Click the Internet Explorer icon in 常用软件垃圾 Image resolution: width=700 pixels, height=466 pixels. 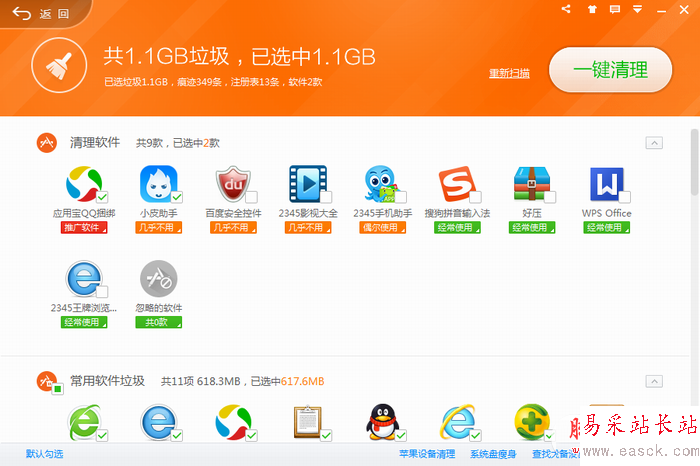pyautogui.click(x=457, y=422)
